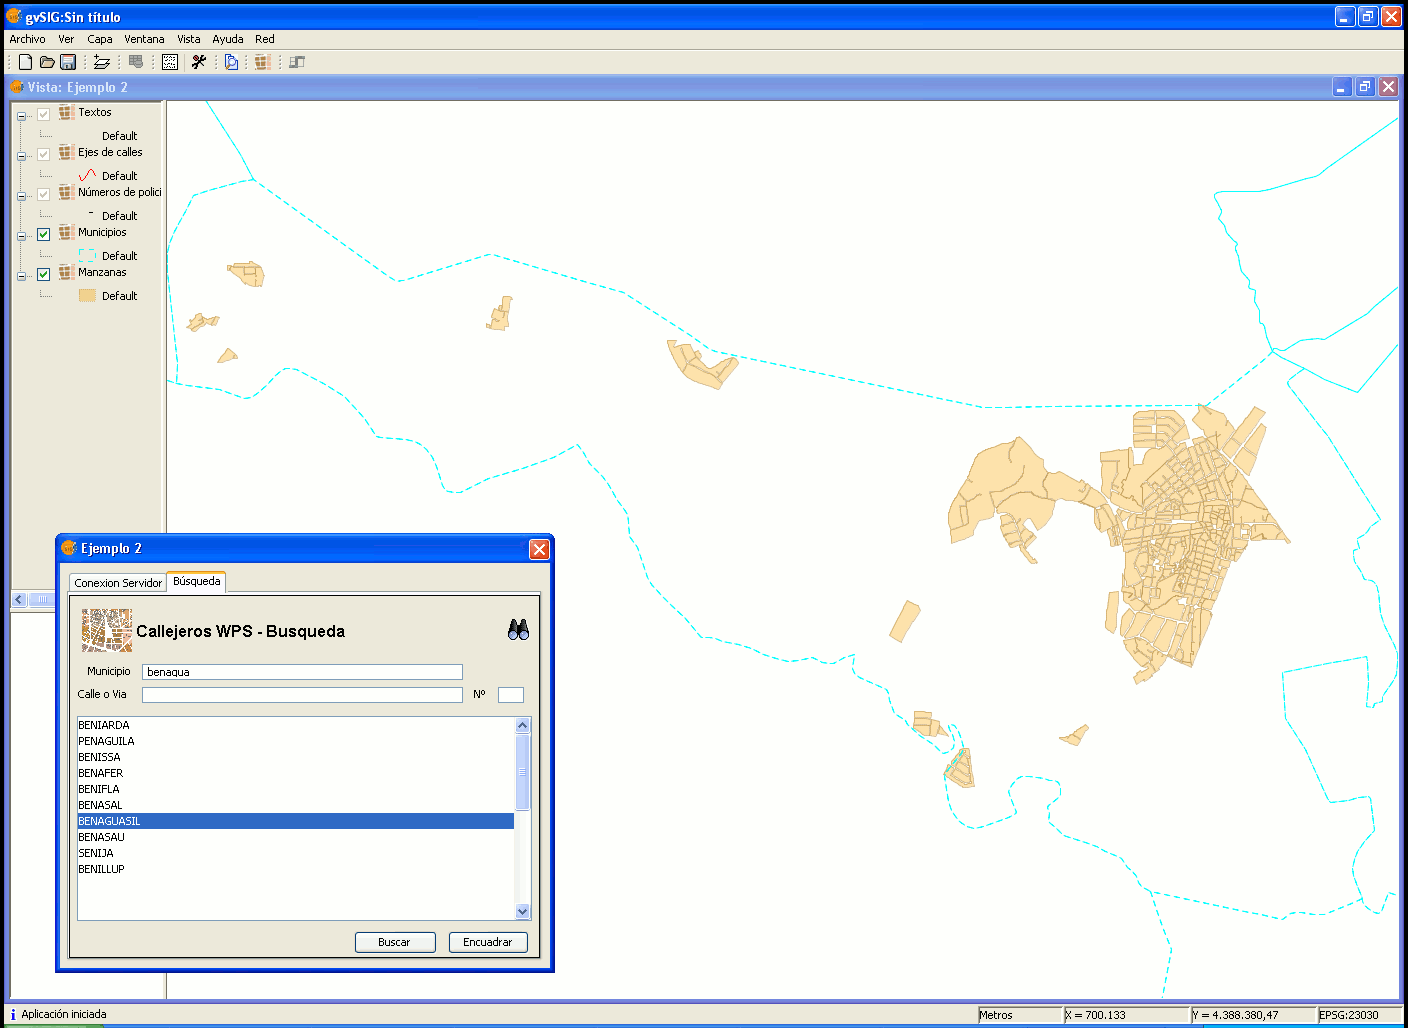Click the save floppy disk icon
Image resolution: width=1408 pixels, height=1028 pixels.
(68, 62)
